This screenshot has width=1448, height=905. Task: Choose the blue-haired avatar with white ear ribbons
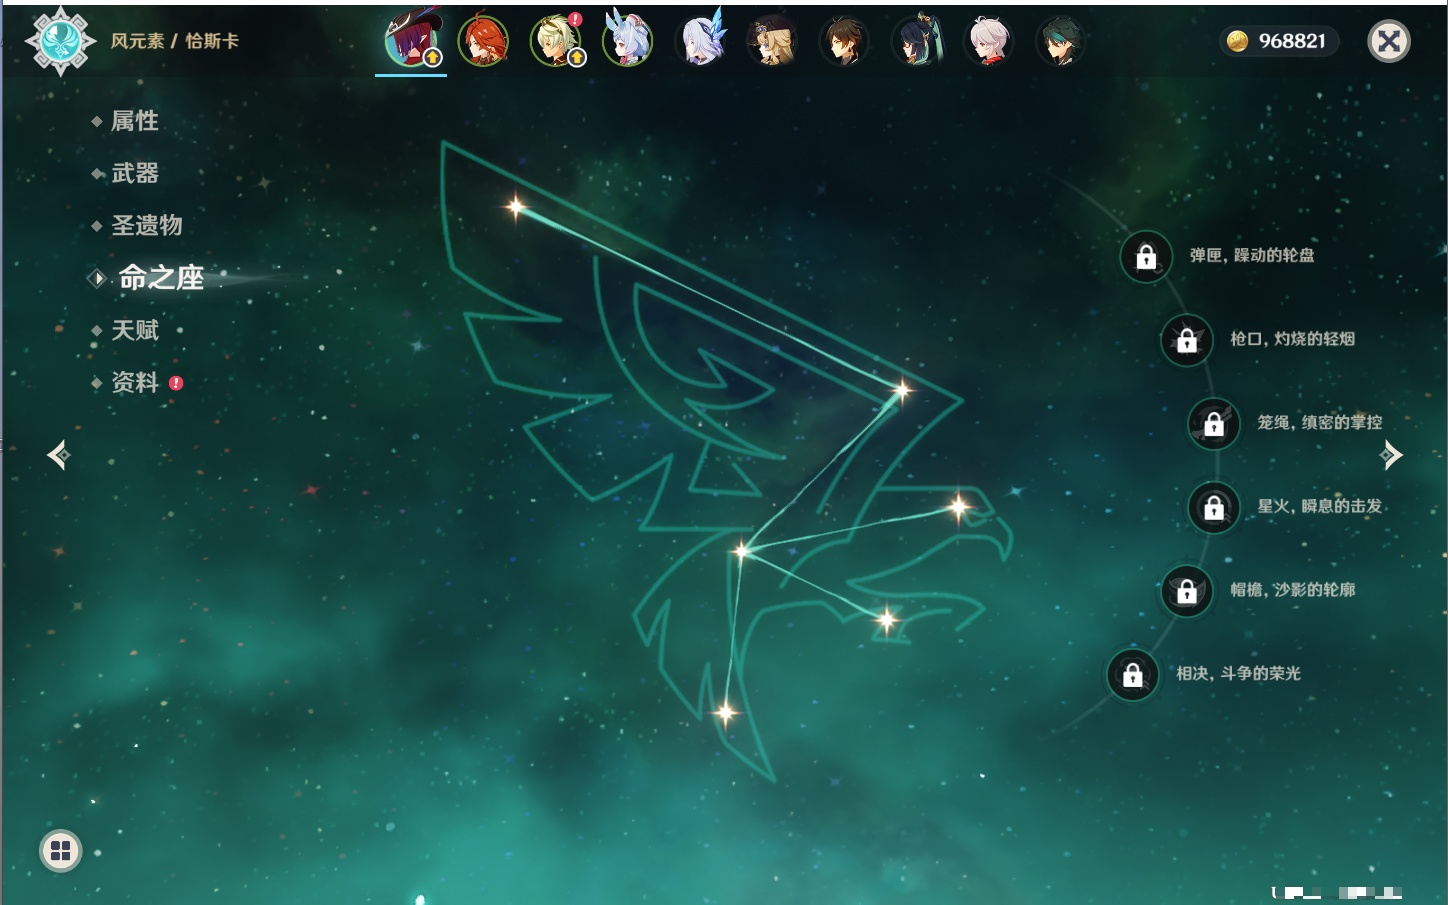point(628,41)
